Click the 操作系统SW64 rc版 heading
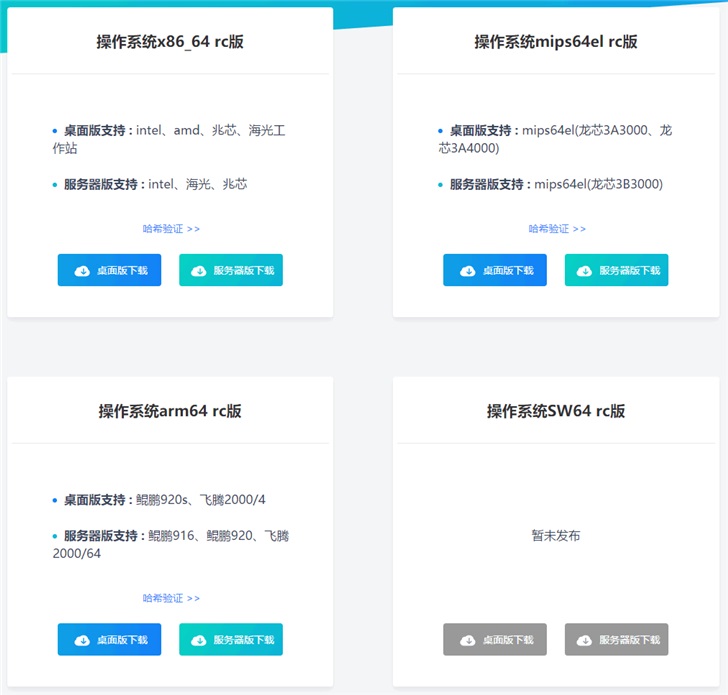This screenshot has height=695, width=728. 556,411
